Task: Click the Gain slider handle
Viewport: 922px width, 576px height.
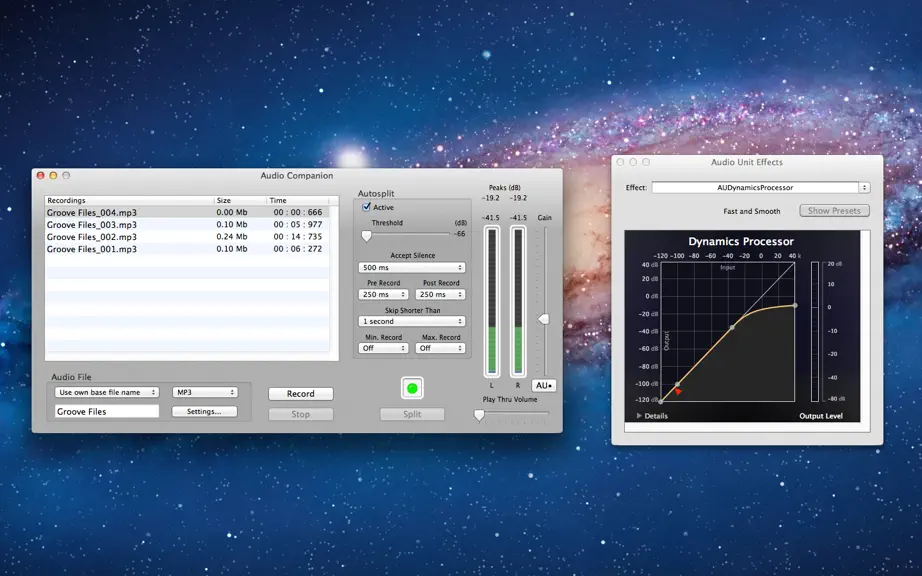Action: 544,319
